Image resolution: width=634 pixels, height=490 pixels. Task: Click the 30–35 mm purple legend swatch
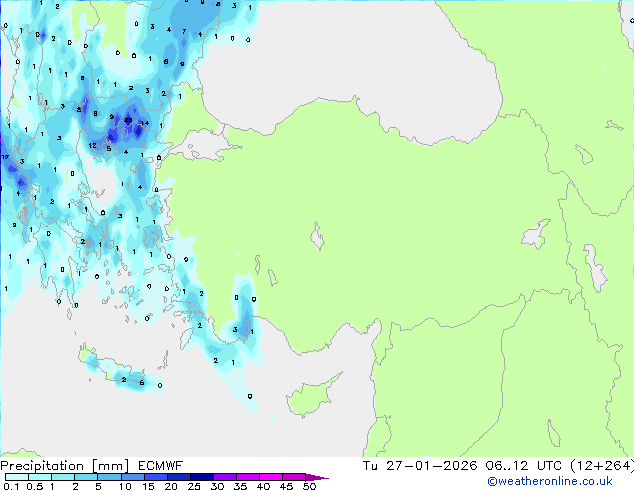[x=224, y=477]
